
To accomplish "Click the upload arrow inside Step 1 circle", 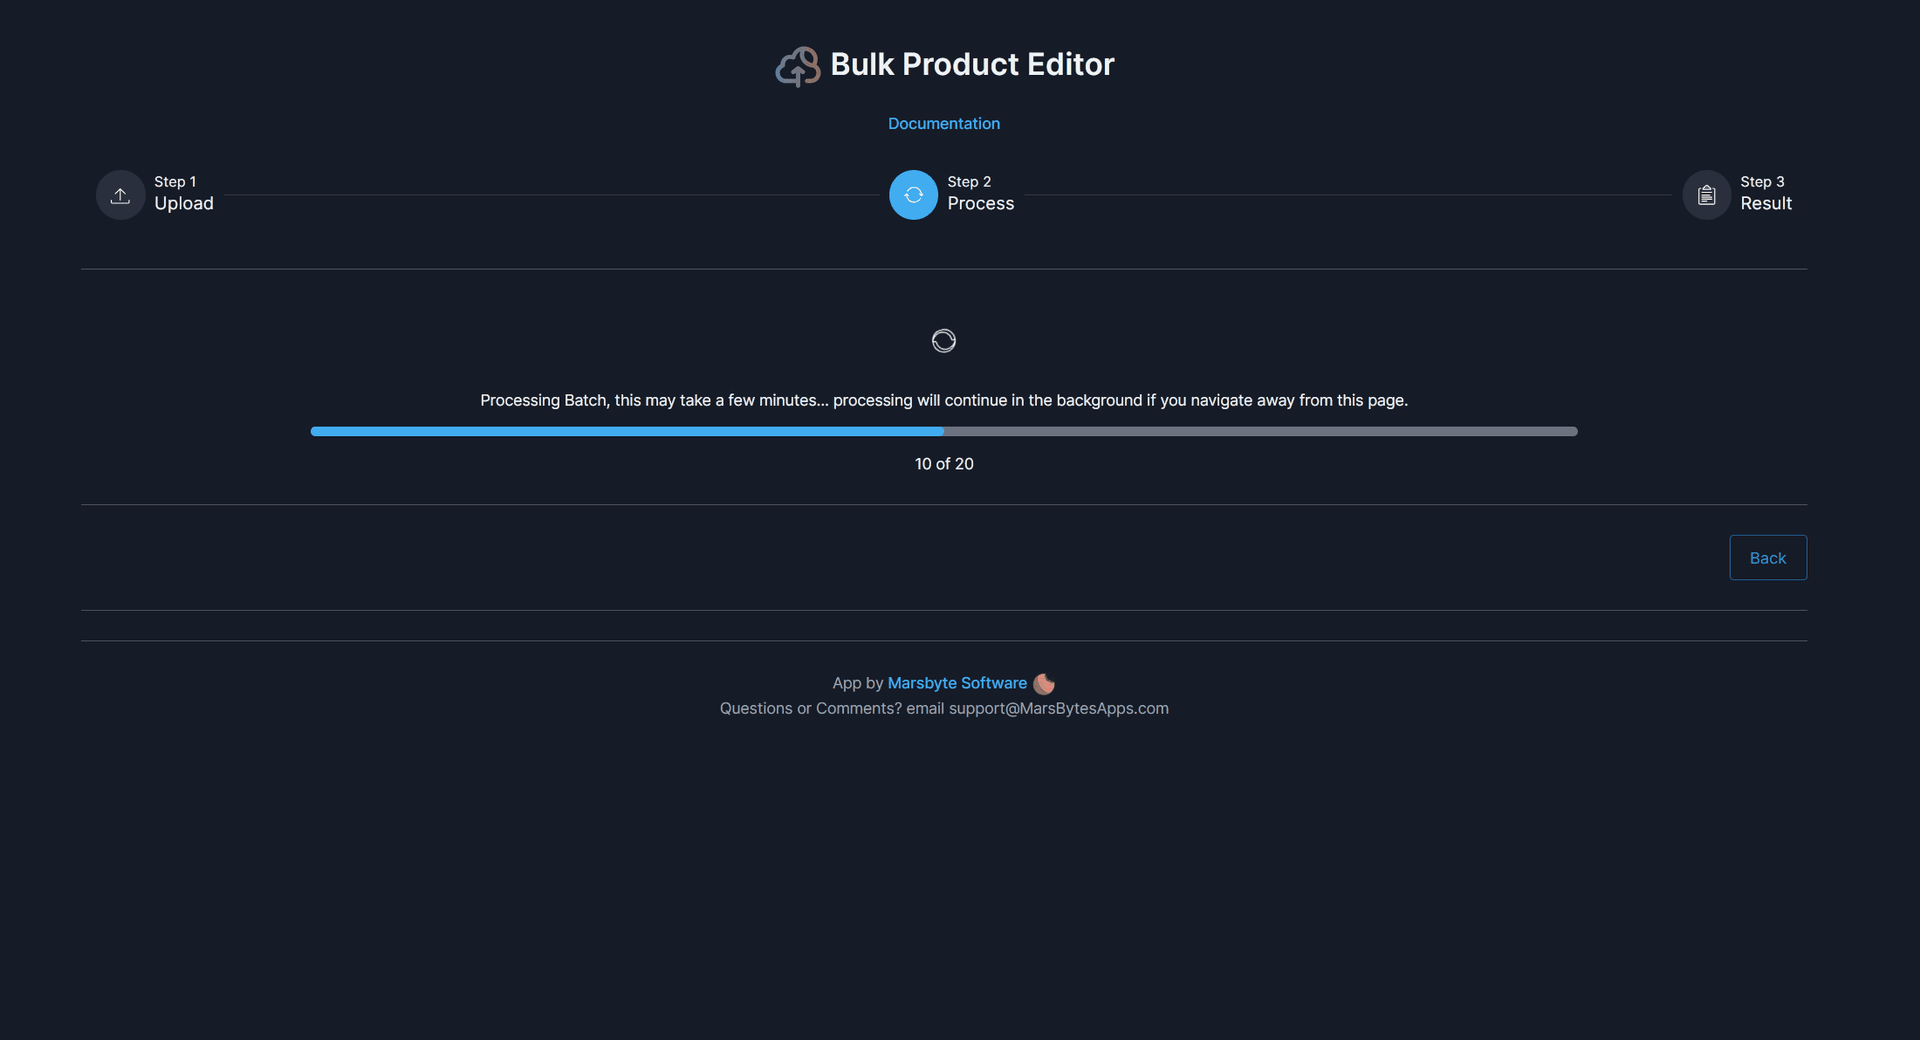I will pos(119,195).
